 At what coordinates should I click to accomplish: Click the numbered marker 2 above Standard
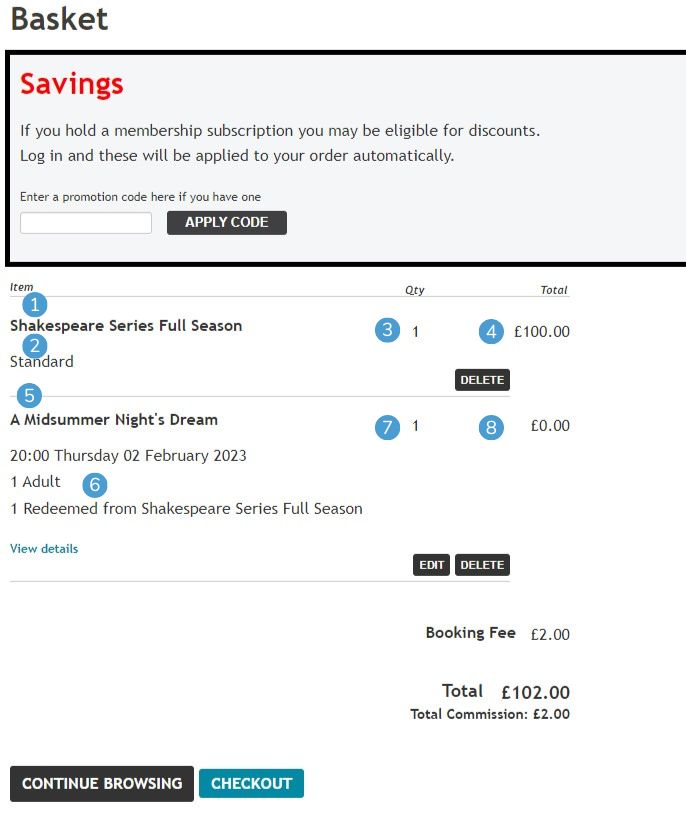(34, 346)
